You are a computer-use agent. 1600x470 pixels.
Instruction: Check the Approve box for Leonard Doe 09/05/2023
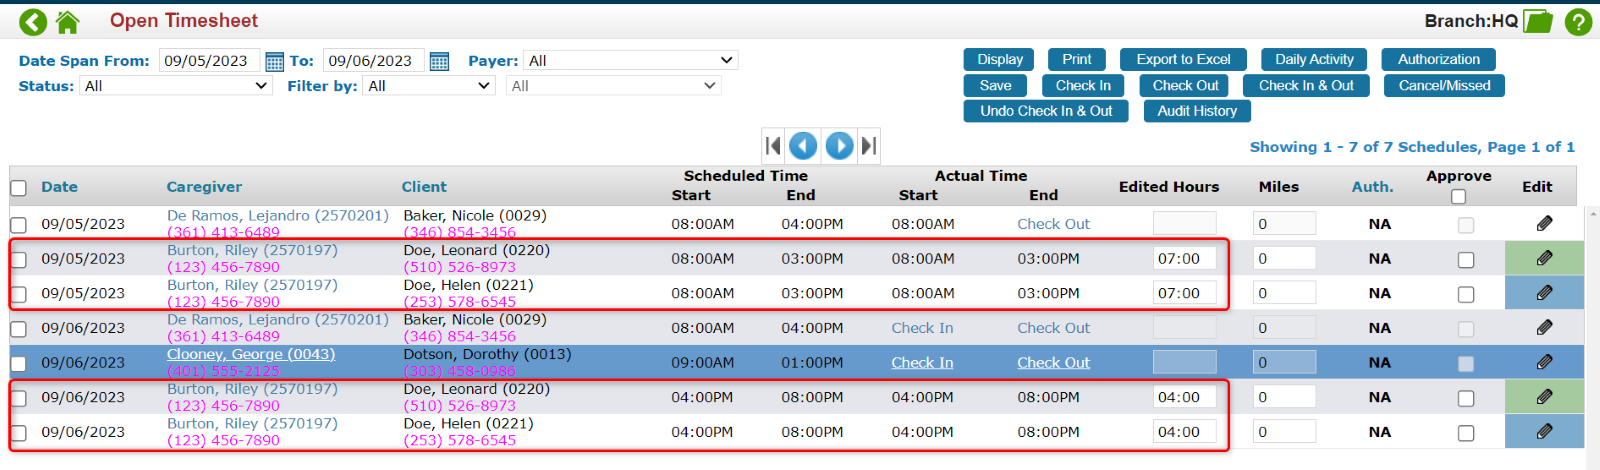tap(1466, 260)
